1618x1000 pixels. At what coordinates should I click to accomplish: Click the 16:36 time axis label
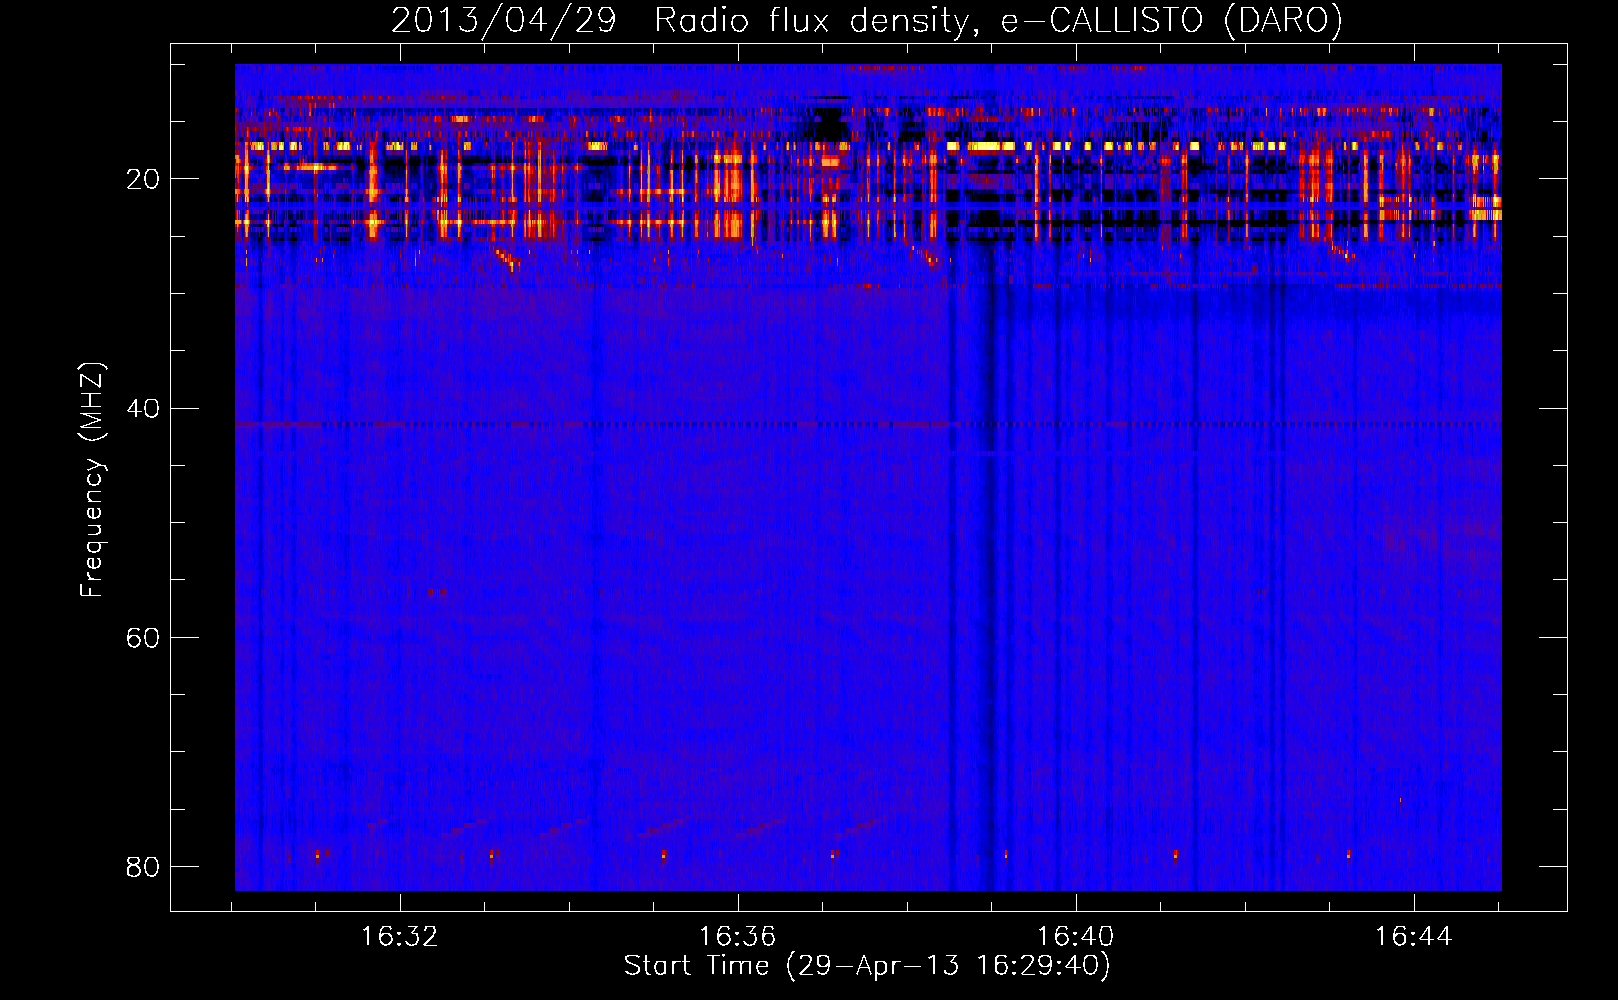[738, 937]
